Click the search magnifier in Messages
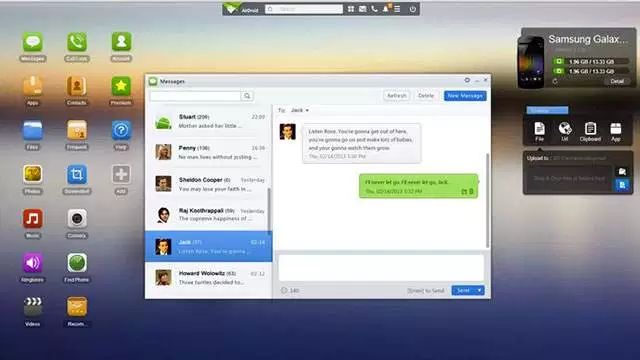Viewport: 640px width, 360px height. [247, 96]
